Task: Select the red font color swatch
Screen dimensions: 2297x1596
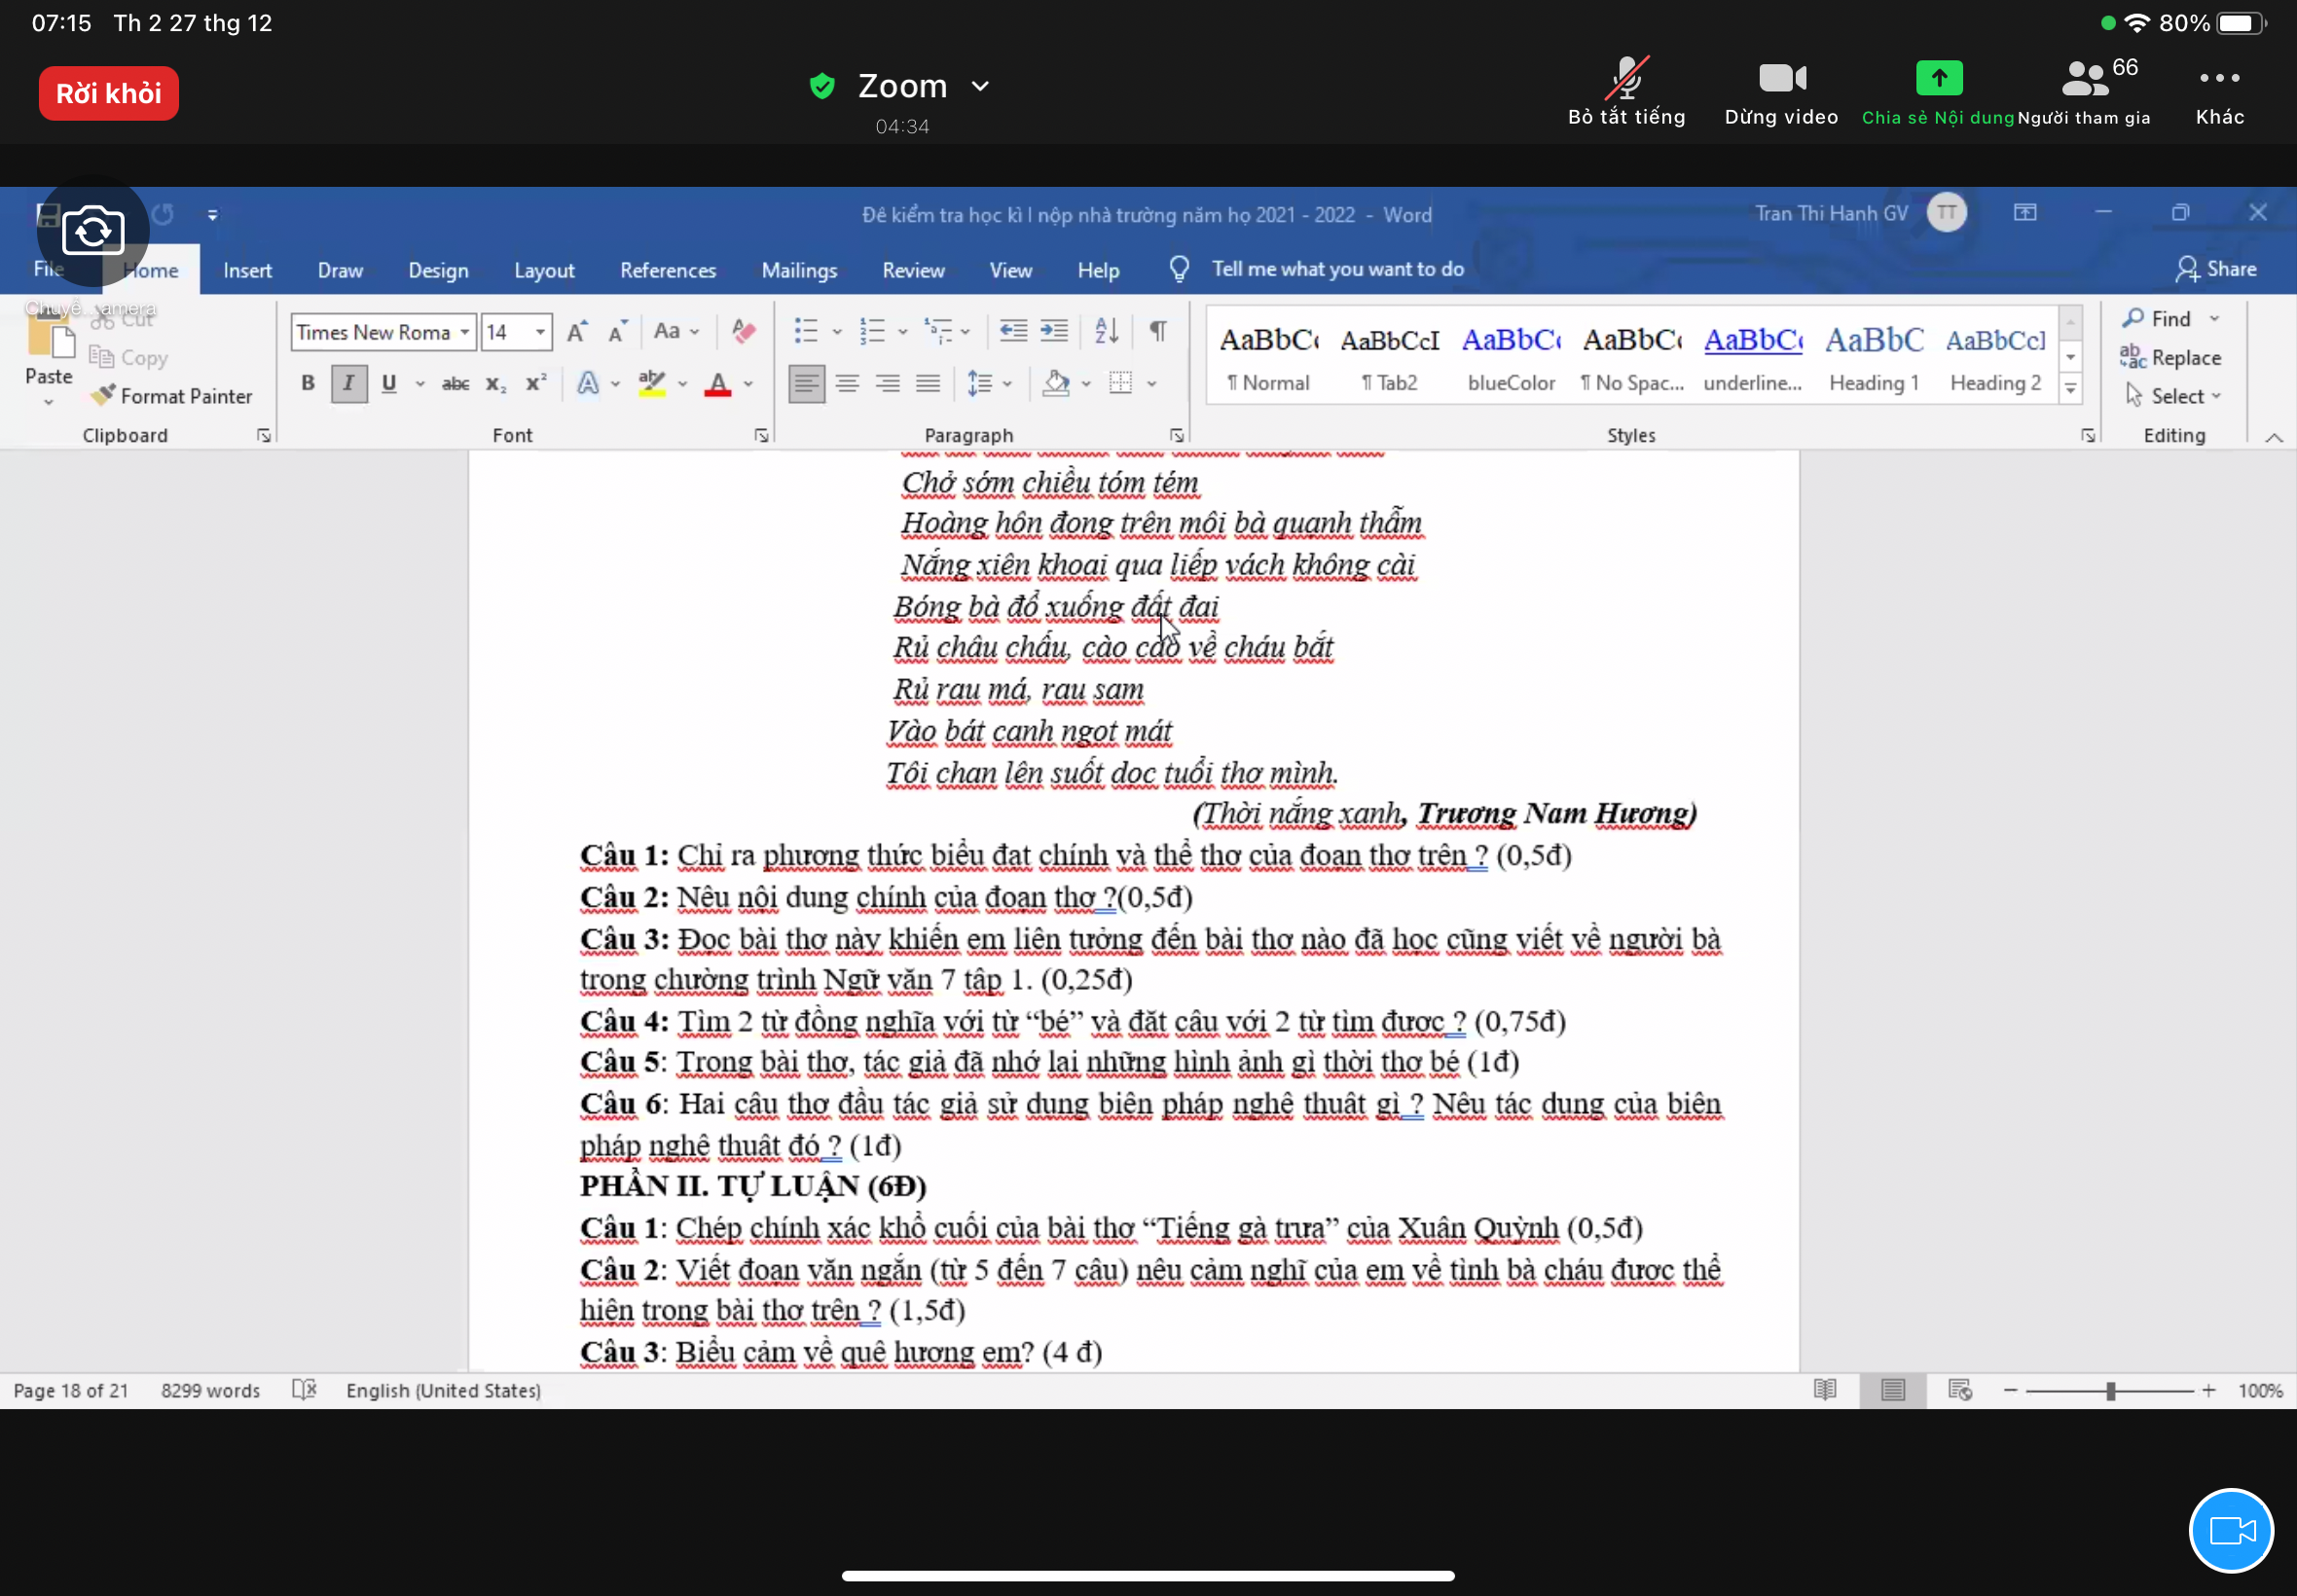Action: point(717,384)
